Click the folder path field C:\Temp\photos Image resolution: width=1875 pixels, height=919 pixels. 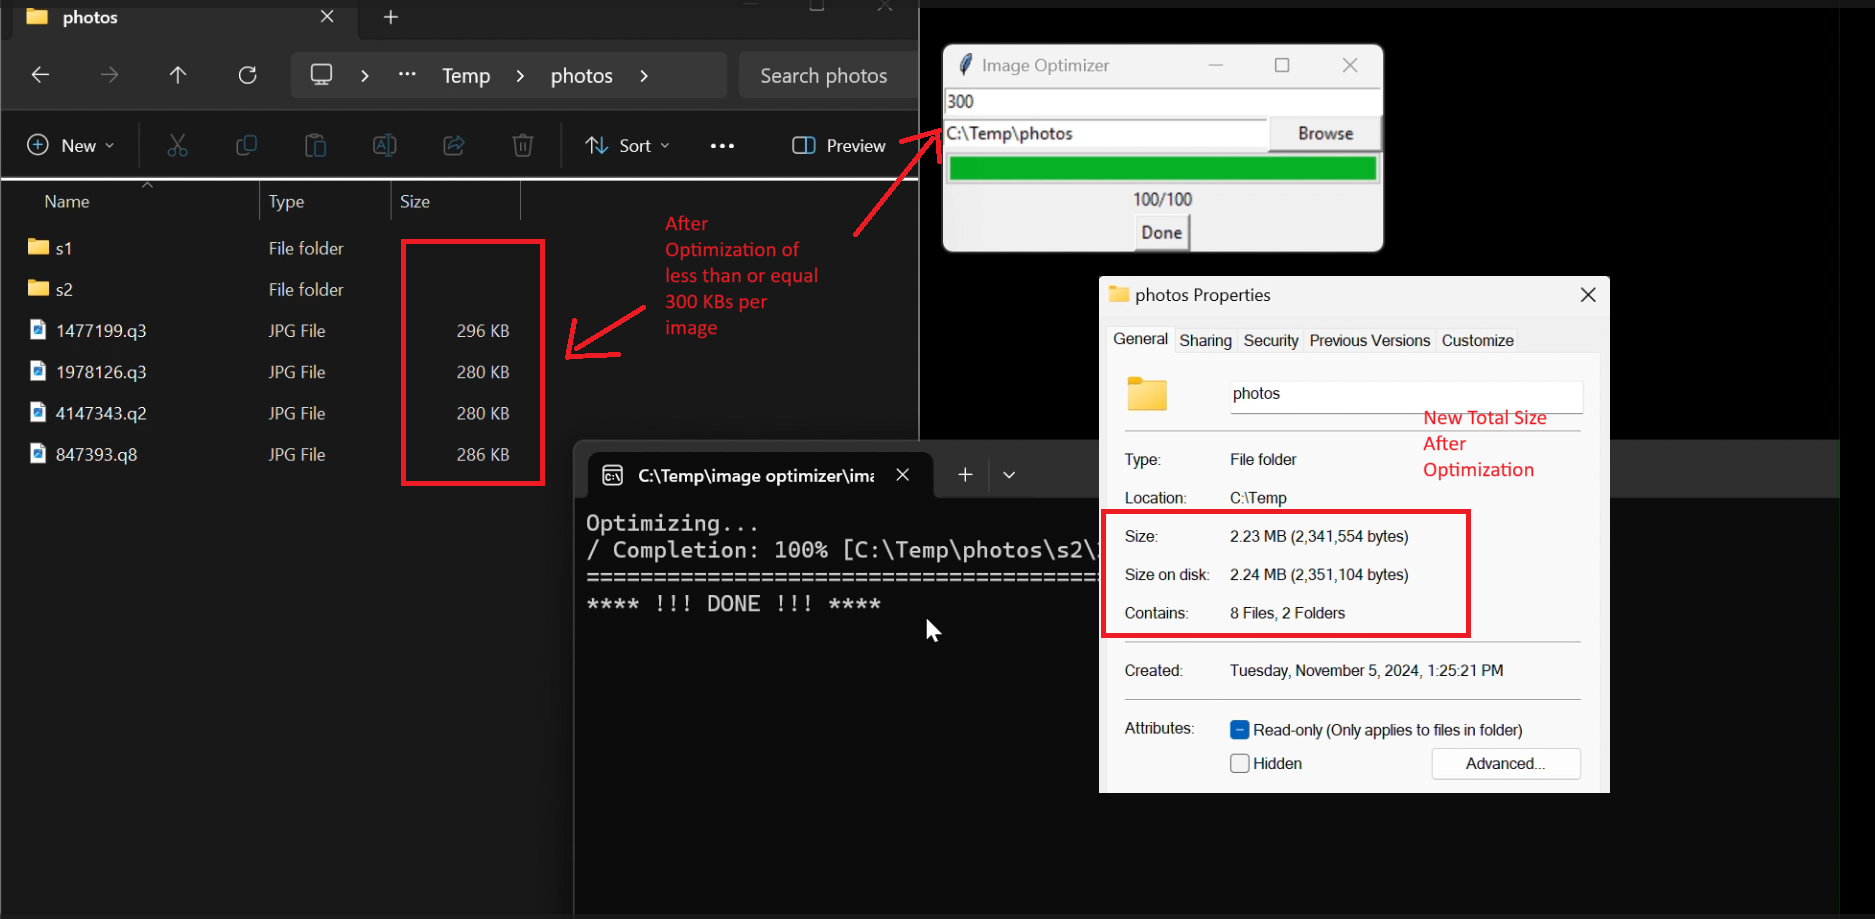tap(1106, 133)
